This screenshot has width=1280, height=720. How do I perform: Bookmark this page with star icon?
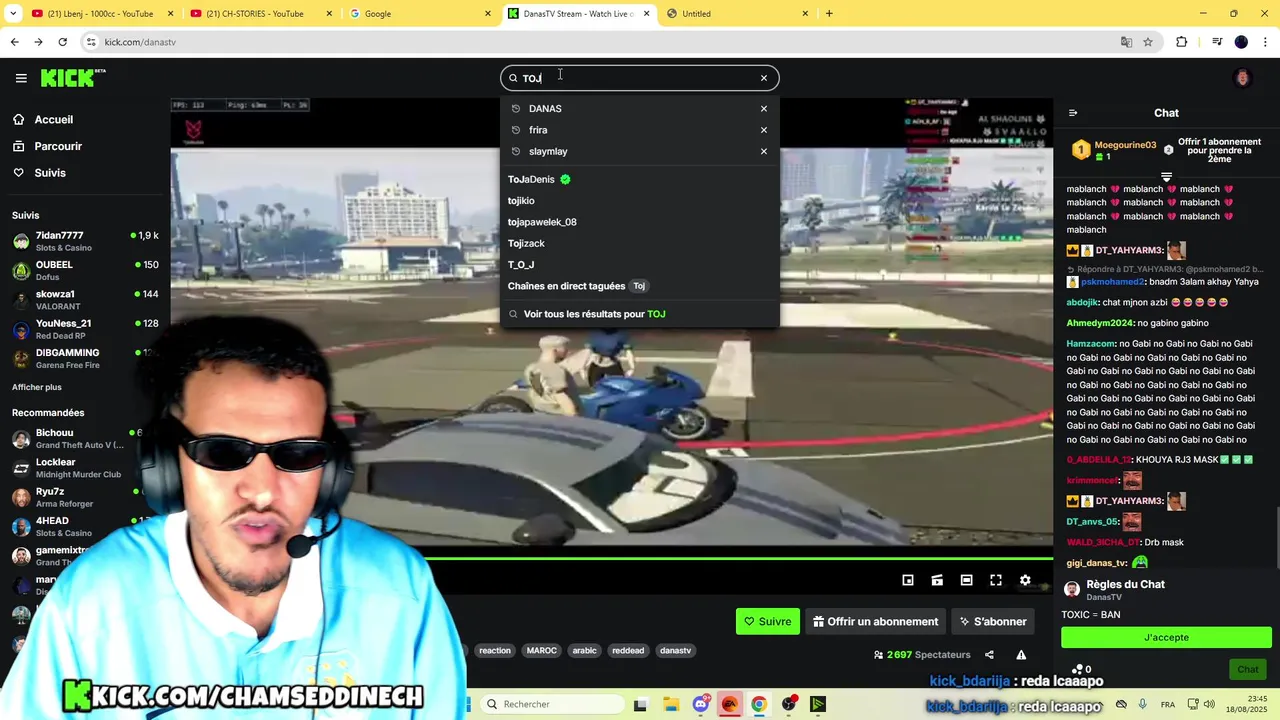tap(1148, 42)
